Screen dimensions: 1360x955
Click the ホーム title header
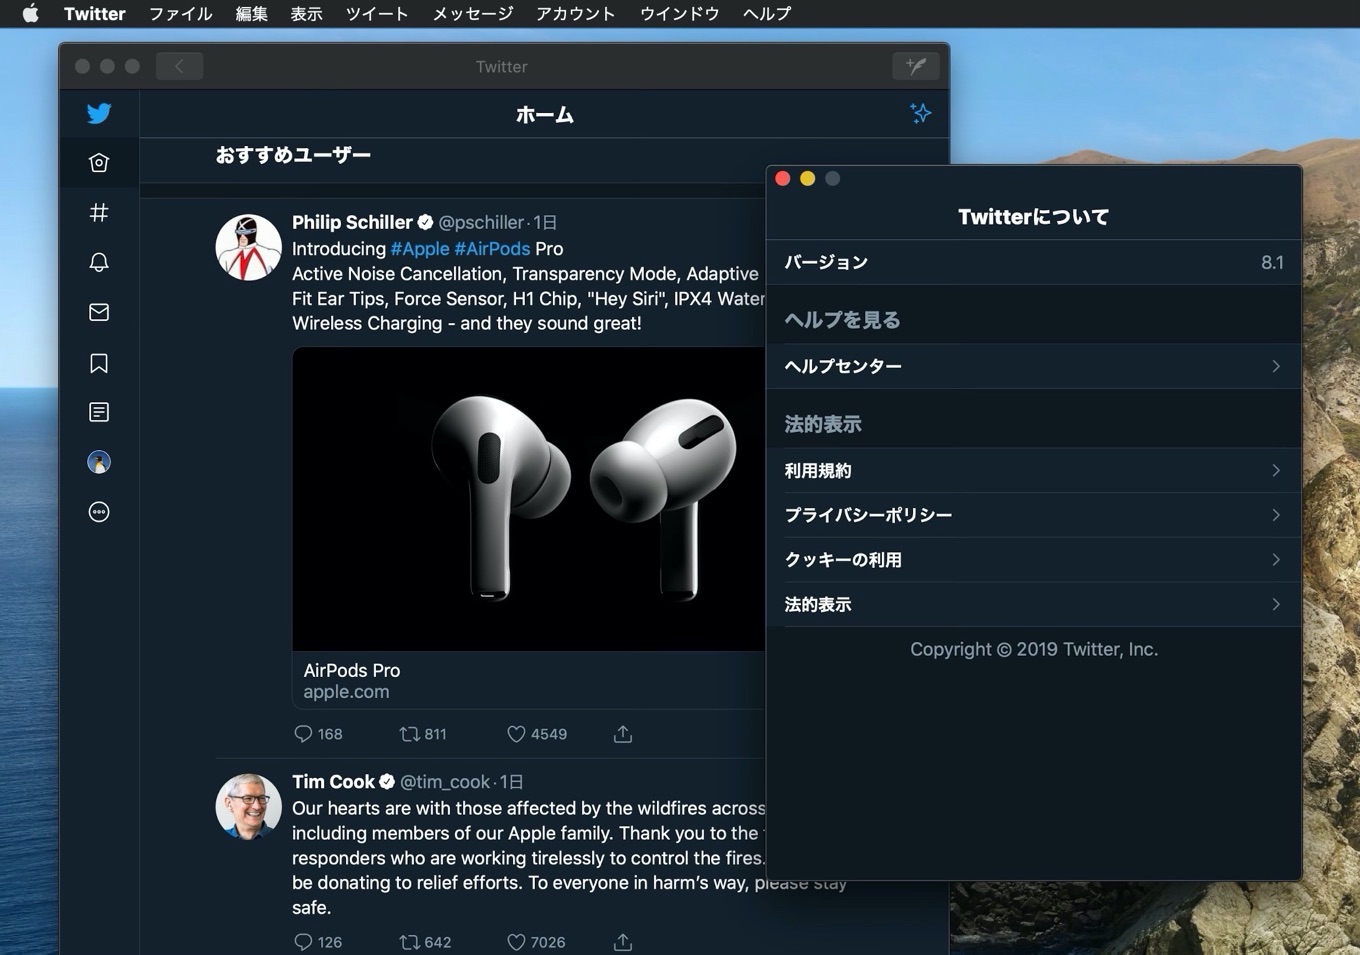tap(545, 115)
